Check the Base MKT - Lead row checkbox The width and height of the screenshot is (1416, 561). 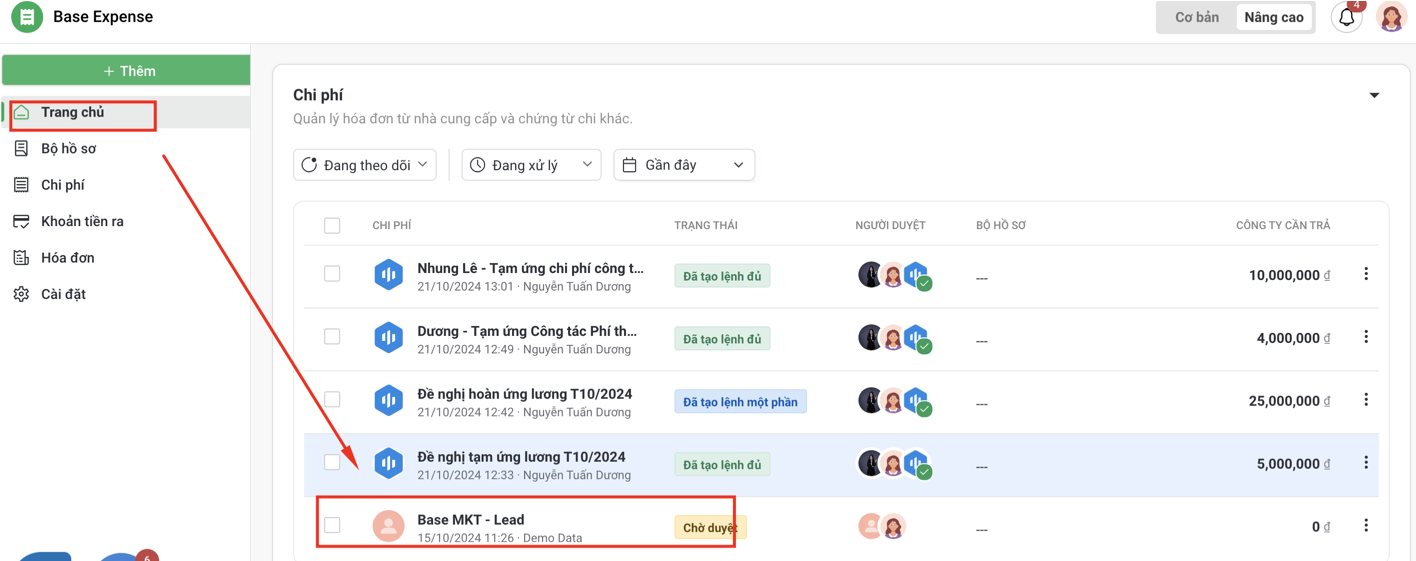pyautogui.click(x=332, y=525)
